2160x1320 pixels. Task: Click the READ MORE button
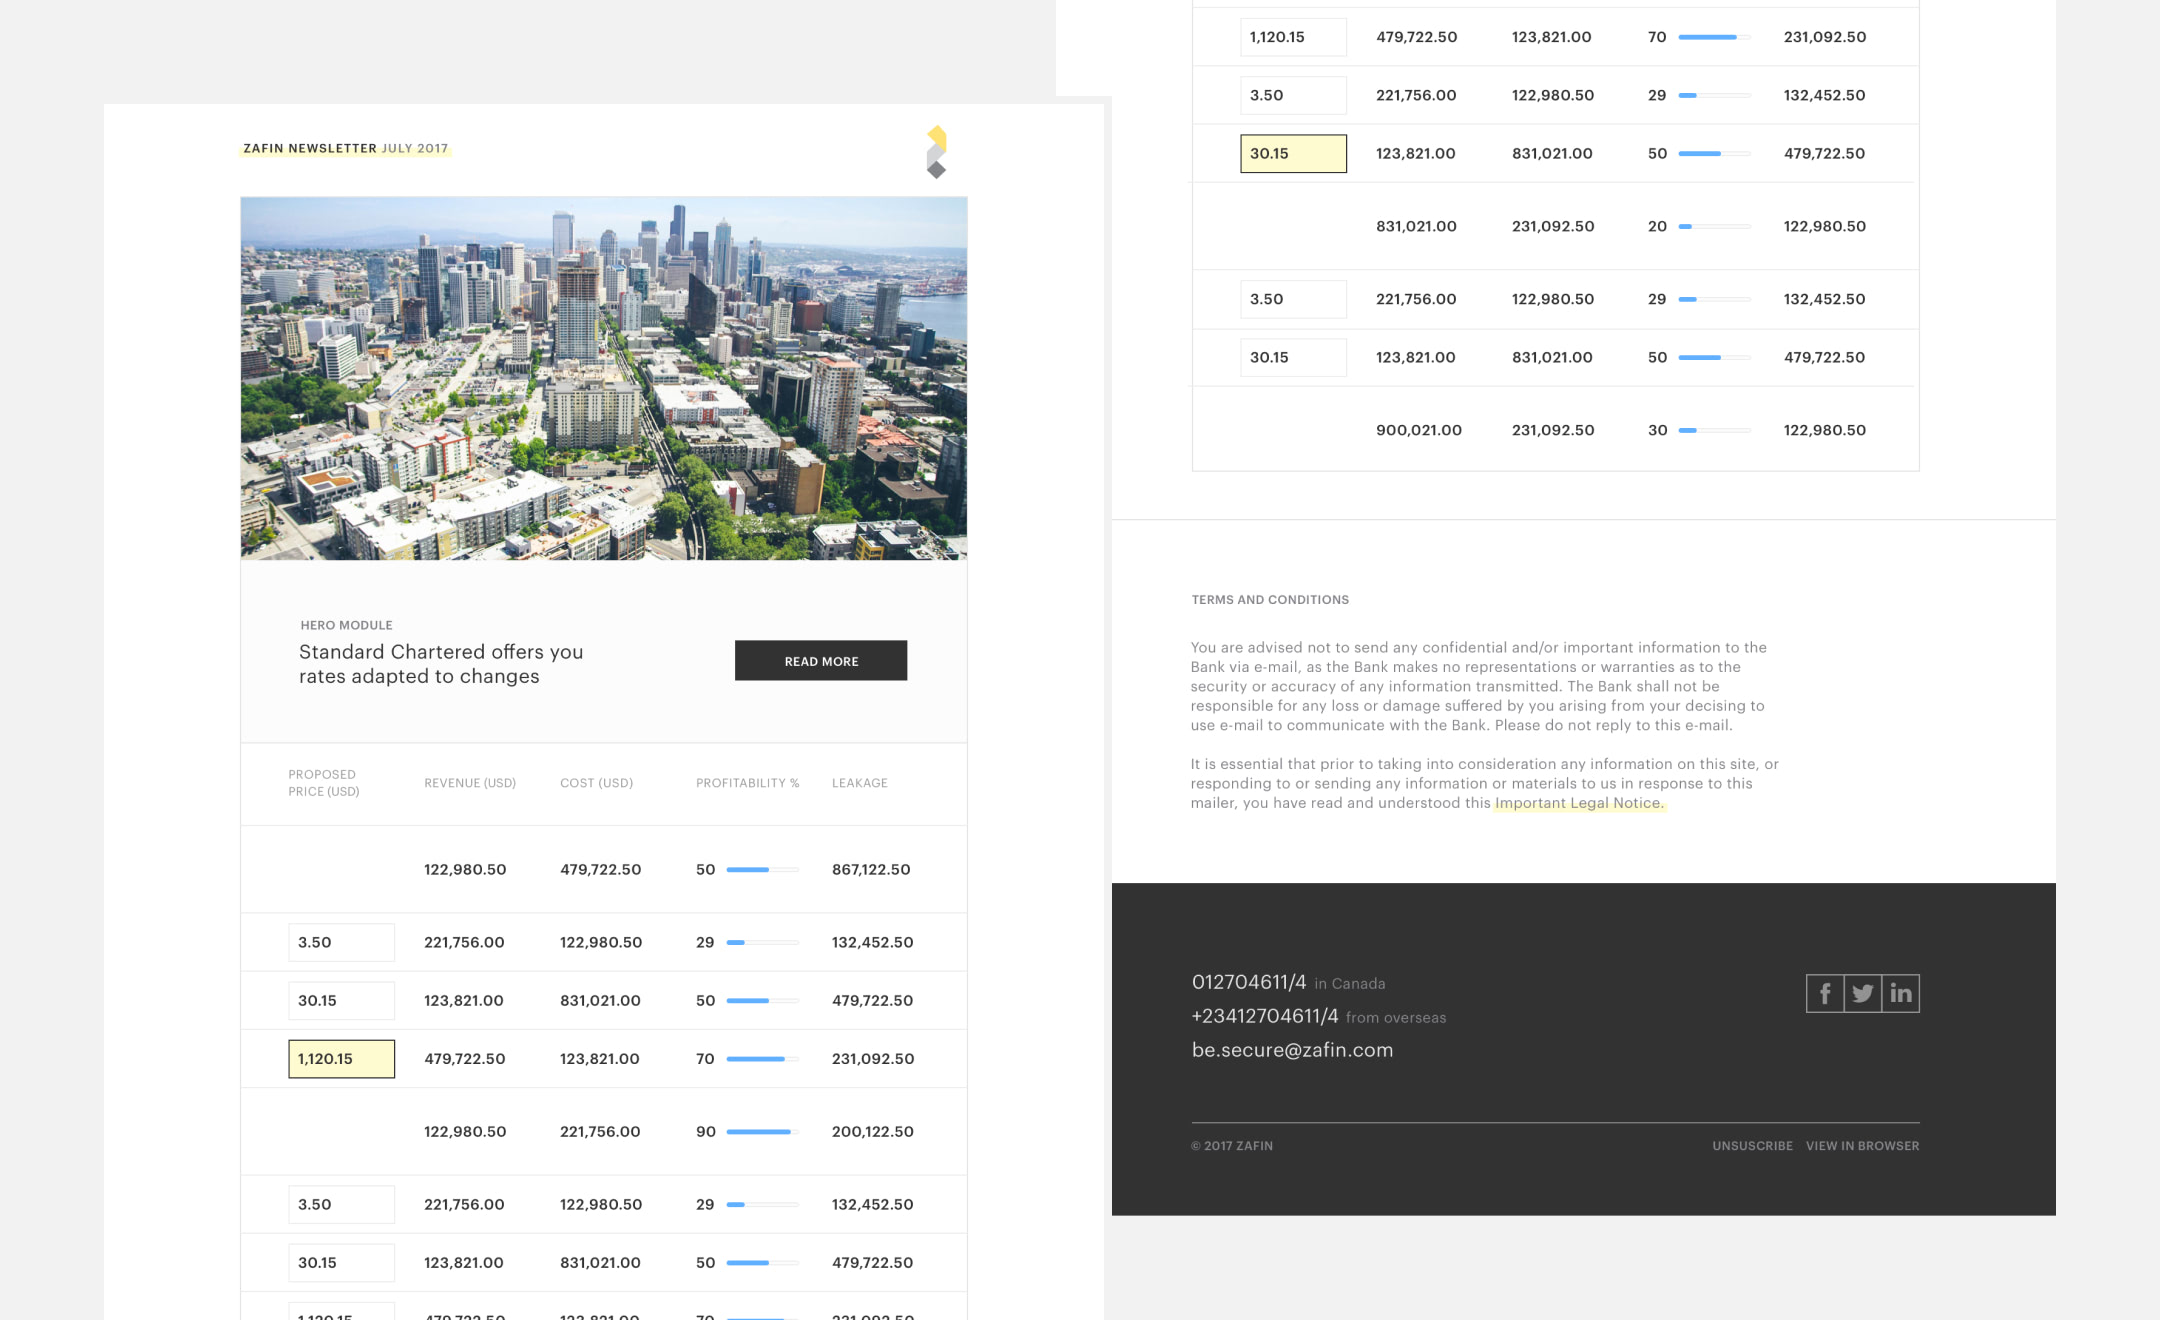(x=821, y=661)
